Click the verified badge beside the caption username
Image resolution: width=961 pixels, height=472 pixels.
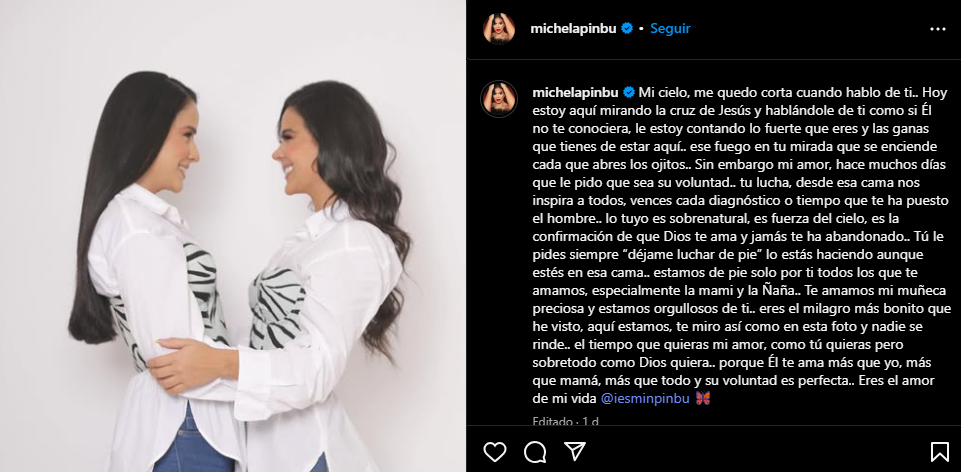coord(628,93)
